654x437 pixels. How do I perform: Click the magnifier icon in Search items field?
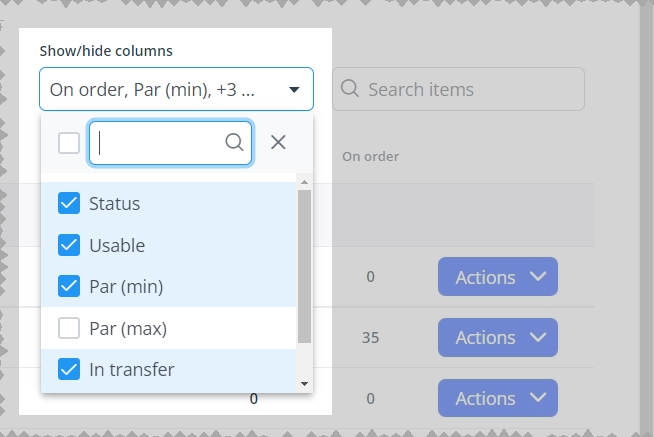pos(350,89)
